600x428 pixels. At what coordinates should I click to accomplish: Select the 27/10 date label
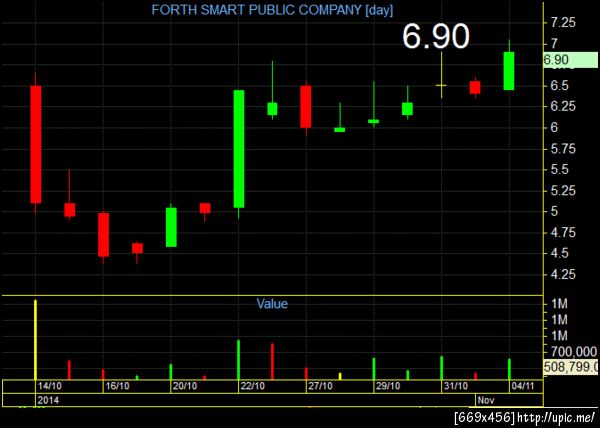pos(320,386)
